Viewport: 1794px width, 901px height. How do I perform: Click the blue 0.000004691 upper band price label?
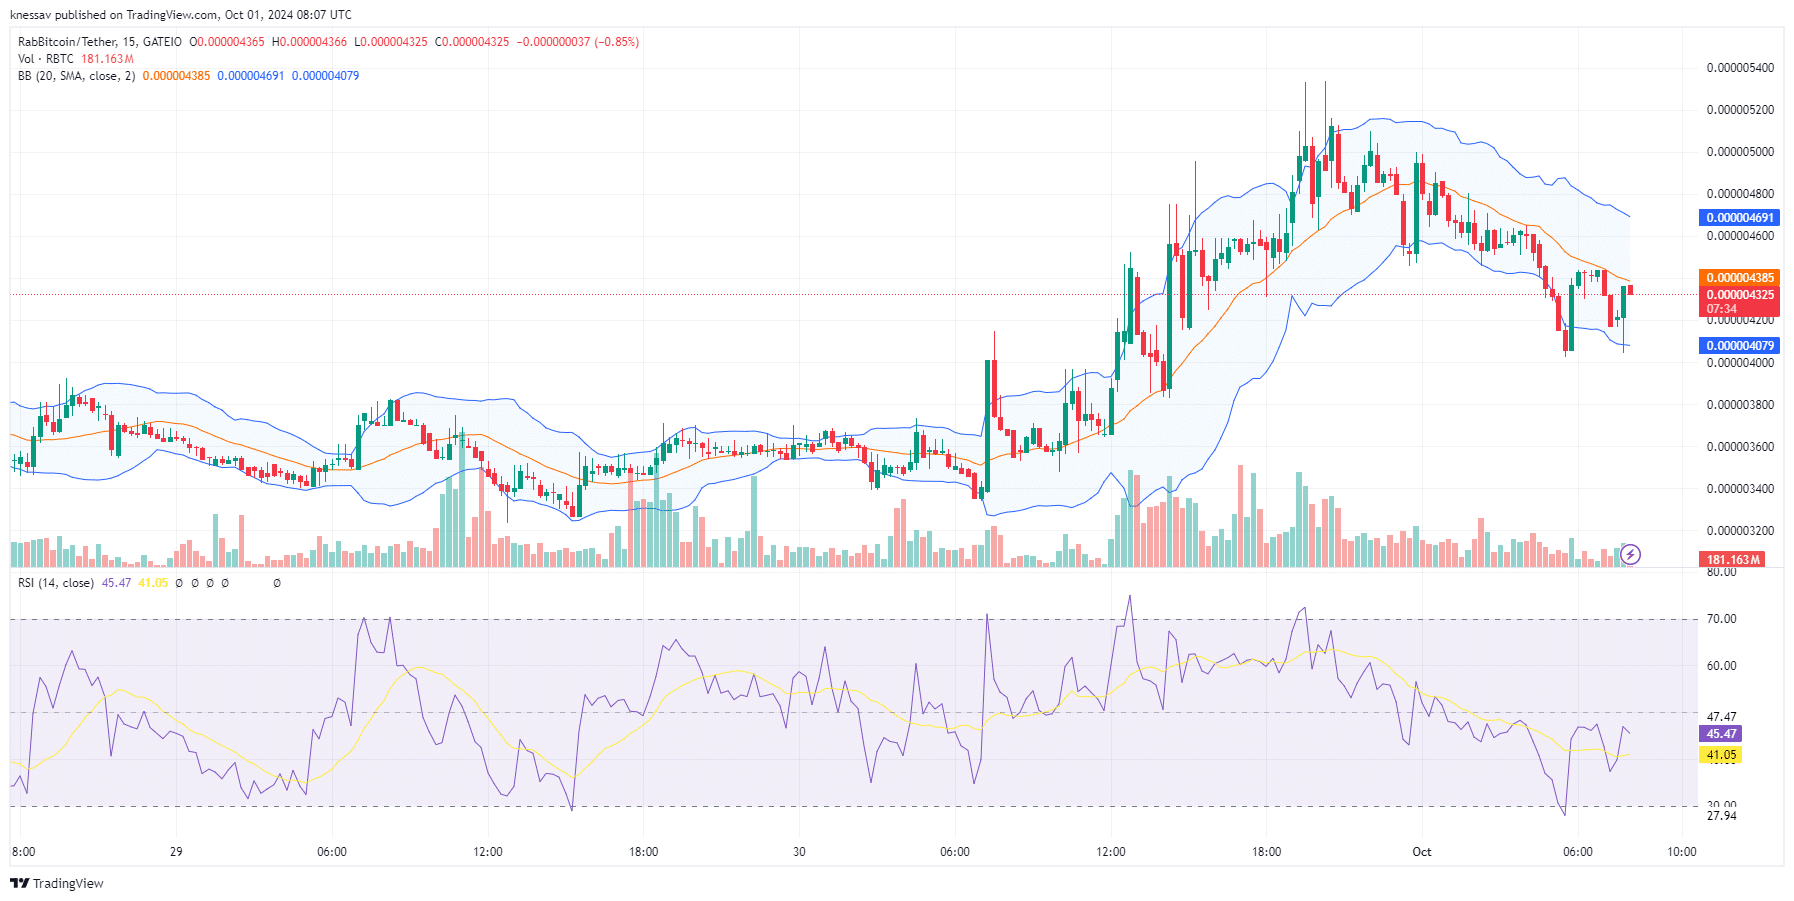point(1740,218)
